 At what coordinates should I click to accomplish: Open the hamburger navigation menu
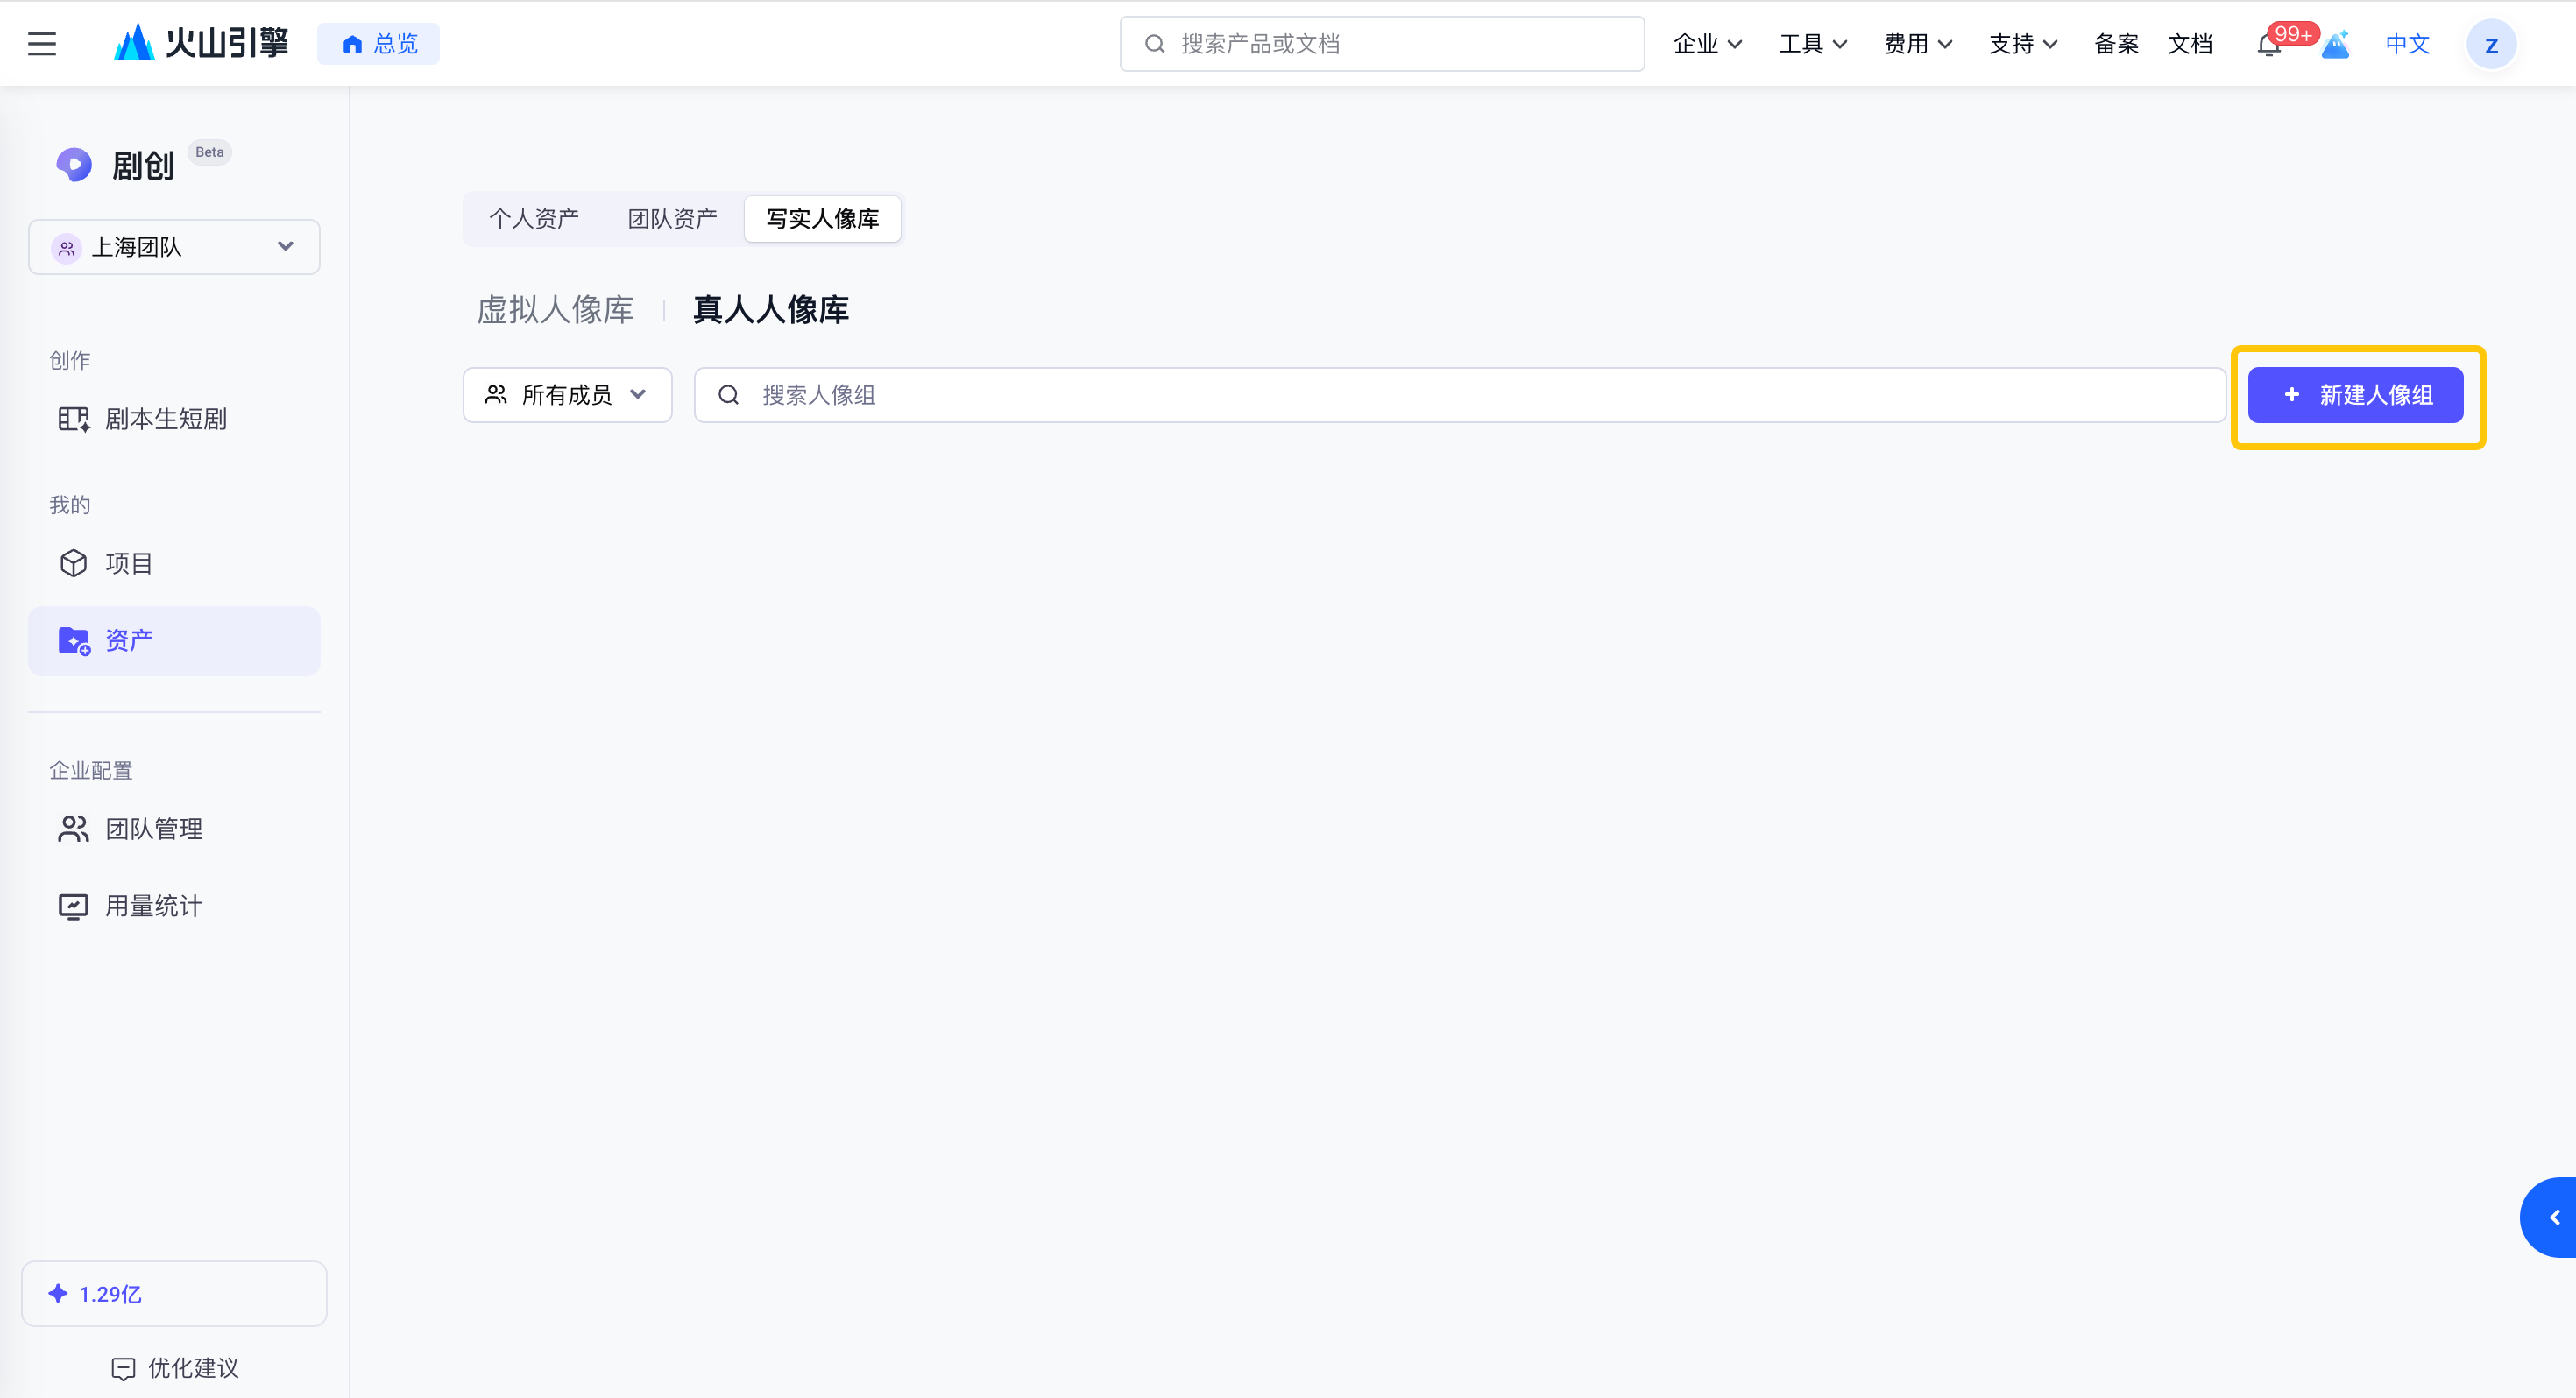[x=42, y=44]
